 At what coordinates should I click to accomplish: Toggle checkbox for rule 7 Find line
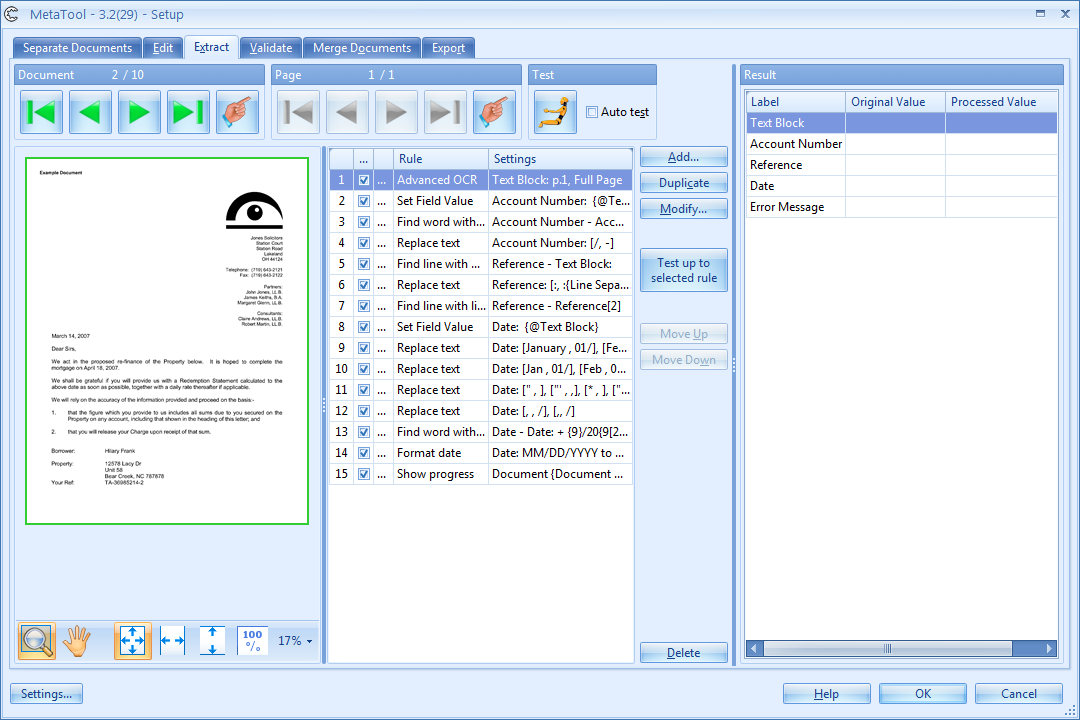pos(364,306)
